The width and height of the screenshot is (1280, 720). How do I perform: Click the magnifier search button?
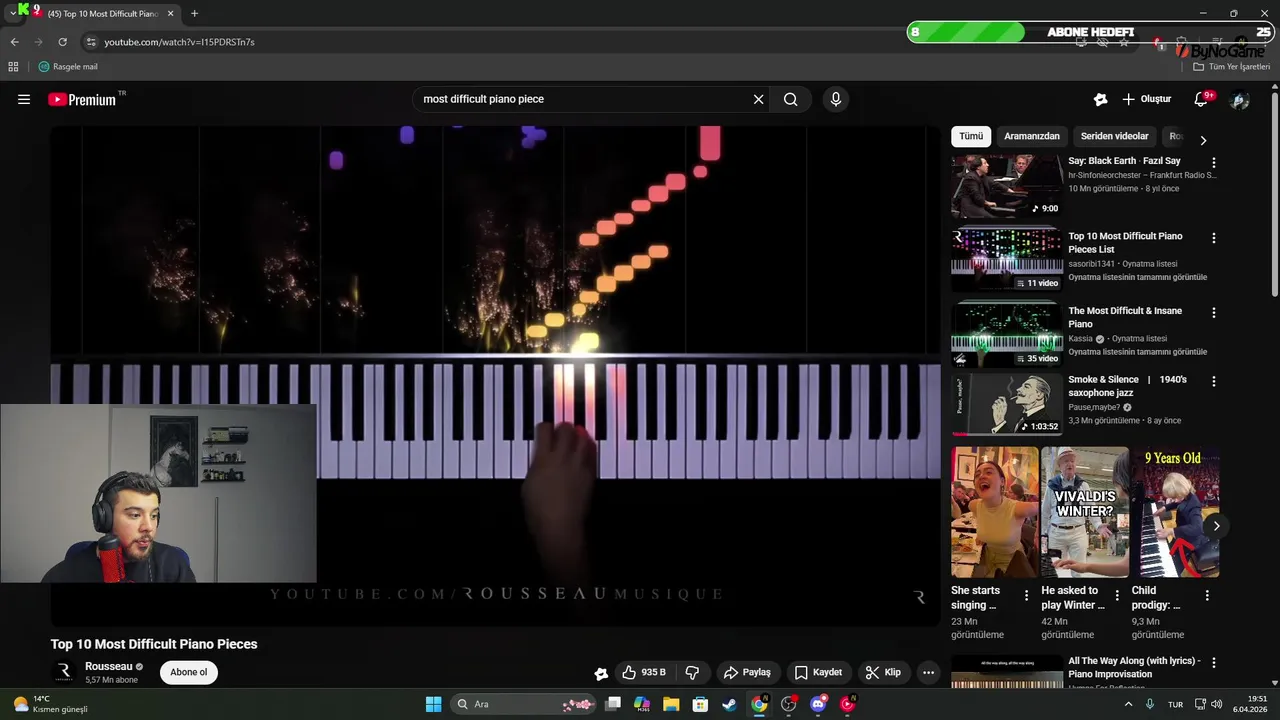791,99
